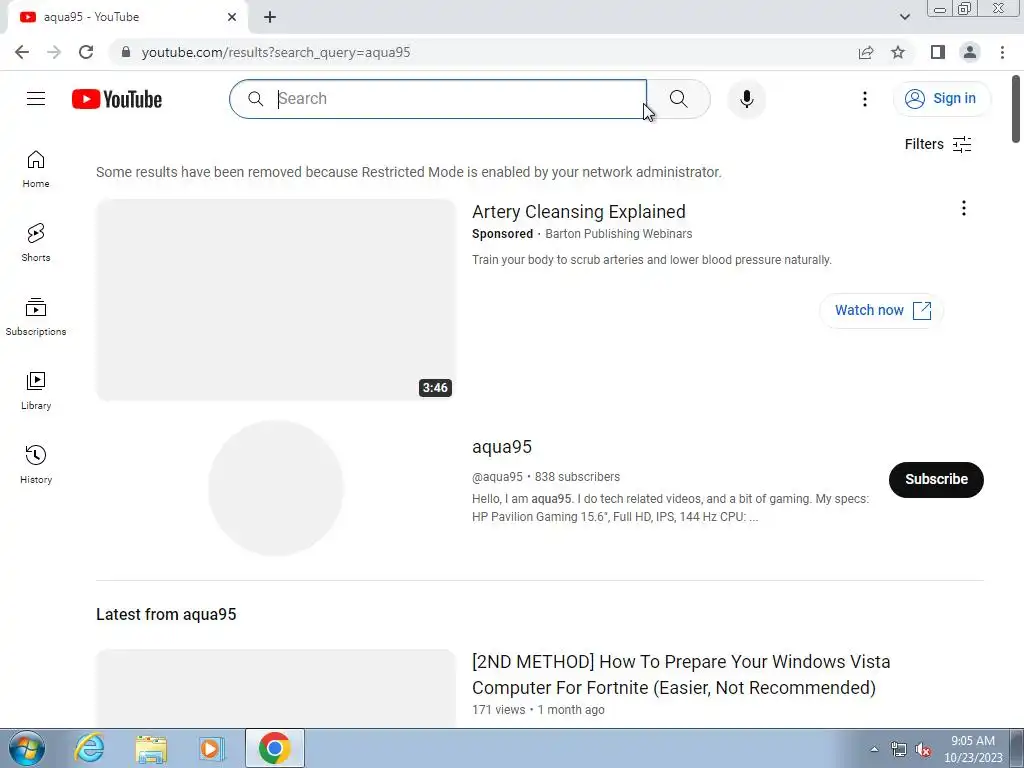Open Chrome three-dot menu
Image resolution: width=1024 pixels, height=768 pixels.
tap(1002, 52)
